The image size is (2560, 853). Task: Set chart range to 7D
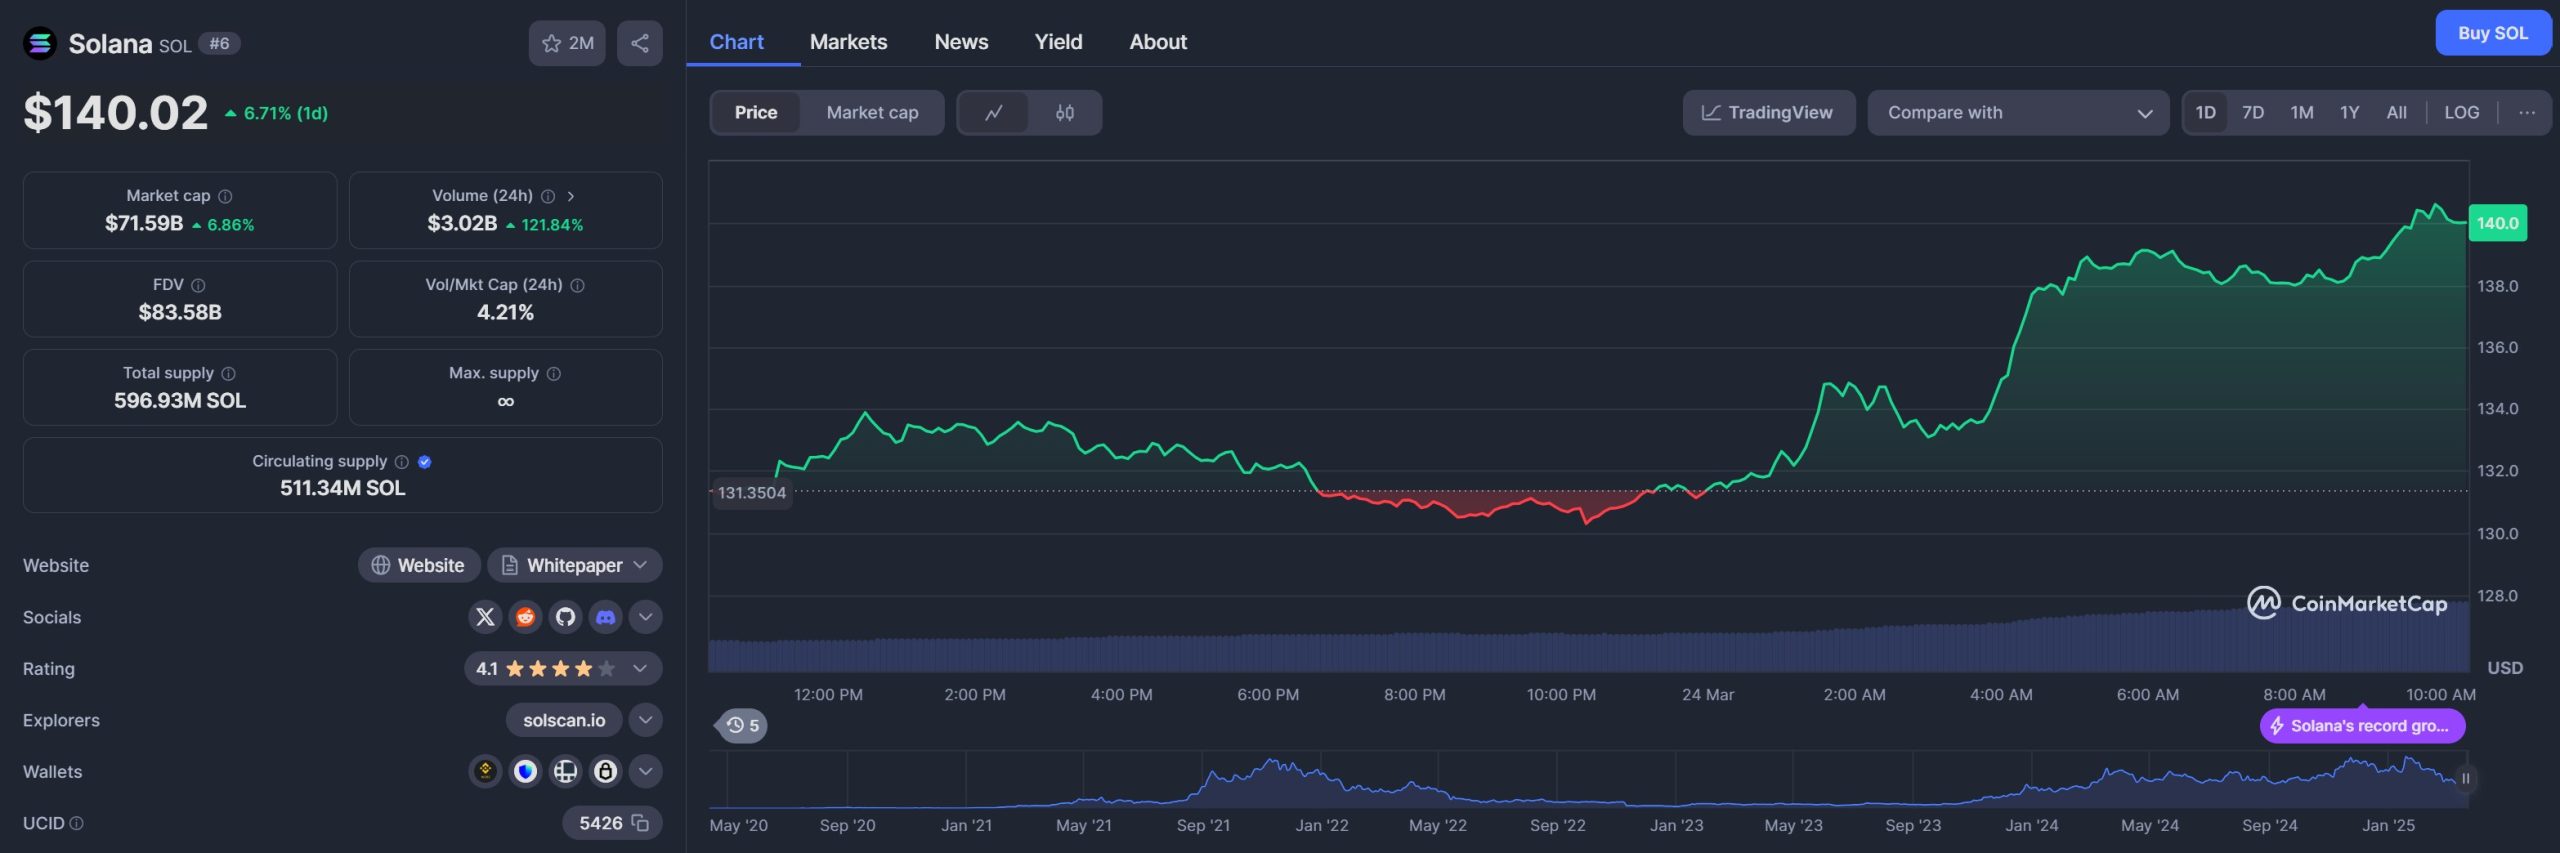(x=2253, y=113)
